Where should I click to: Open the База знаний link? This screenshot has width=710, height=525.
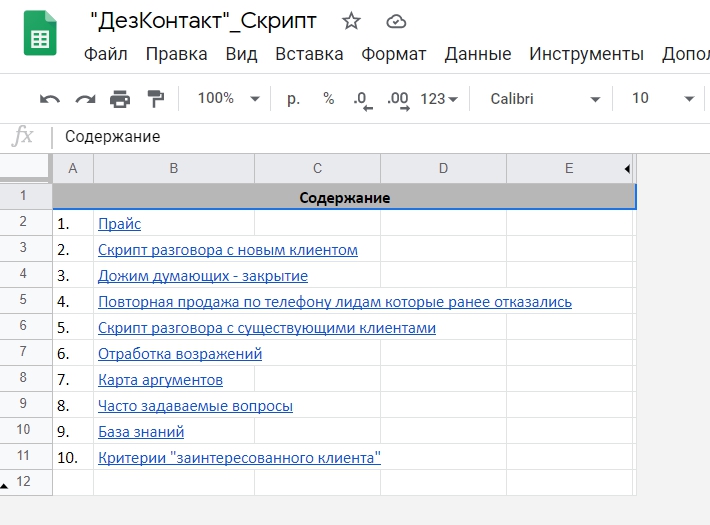pos(141,432)
